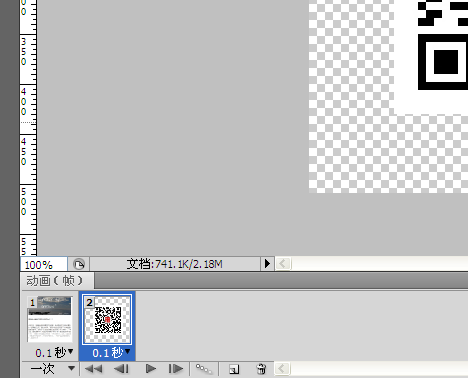Image resolution: width=468 pixels, height=378 pixels.
Task: Select the first frame button in animation panel
Action: [93, 369]
